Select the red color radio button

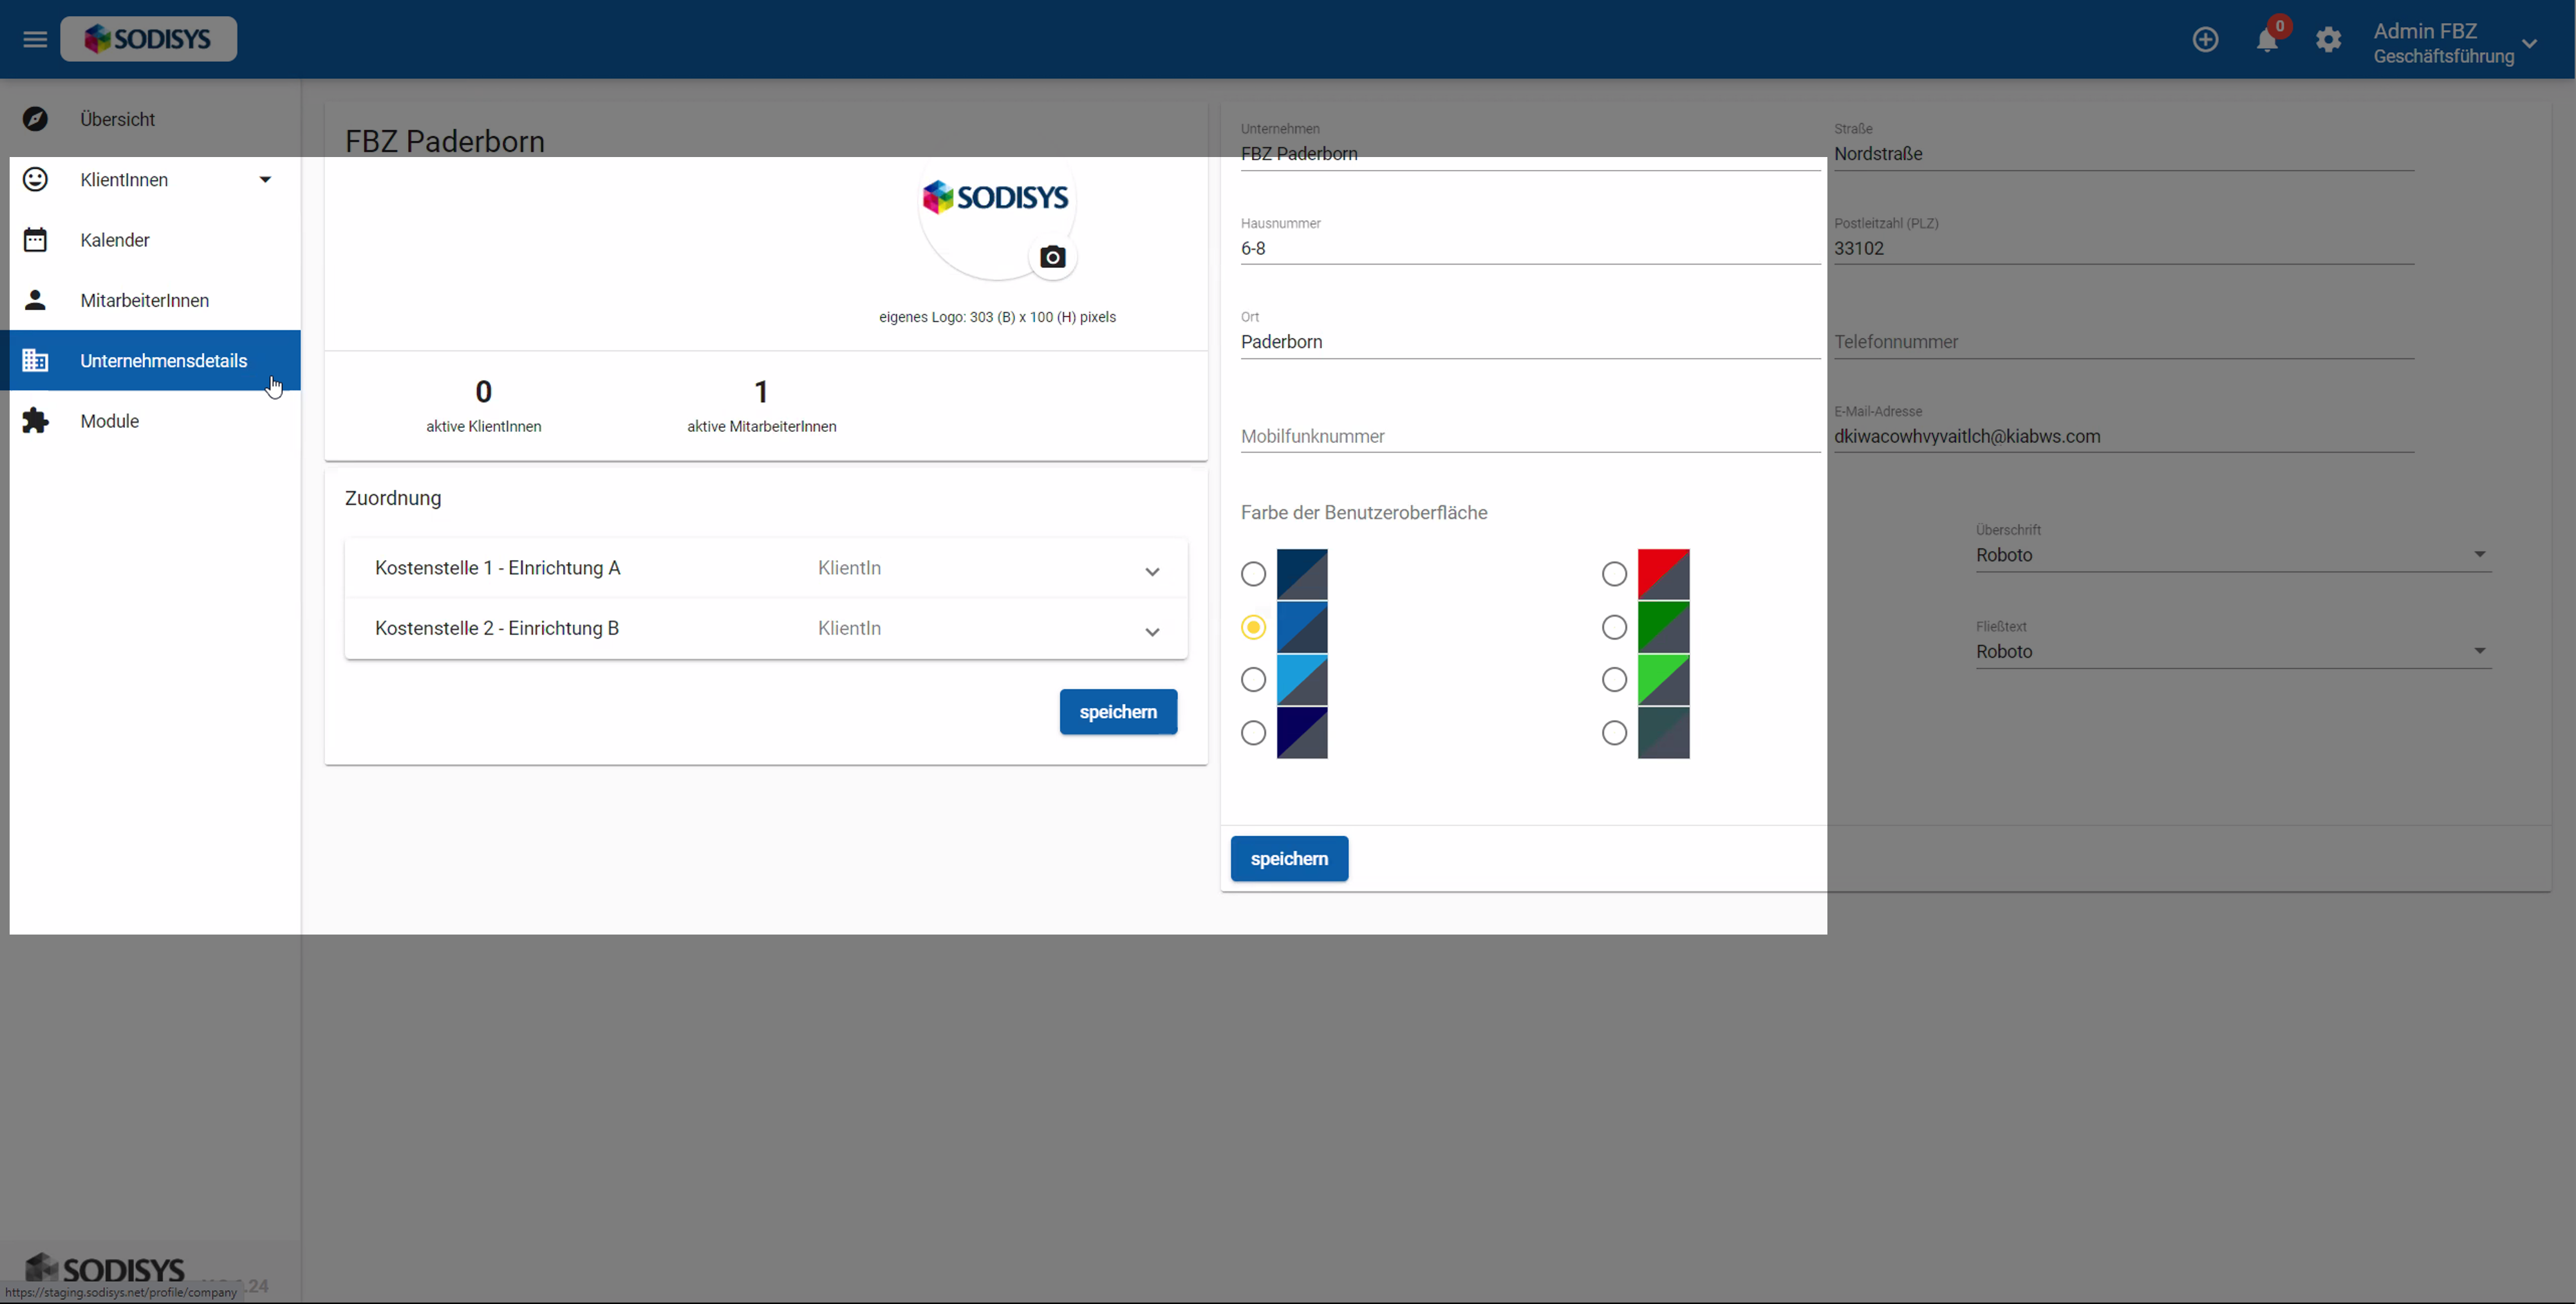[x=1614, y=574]
